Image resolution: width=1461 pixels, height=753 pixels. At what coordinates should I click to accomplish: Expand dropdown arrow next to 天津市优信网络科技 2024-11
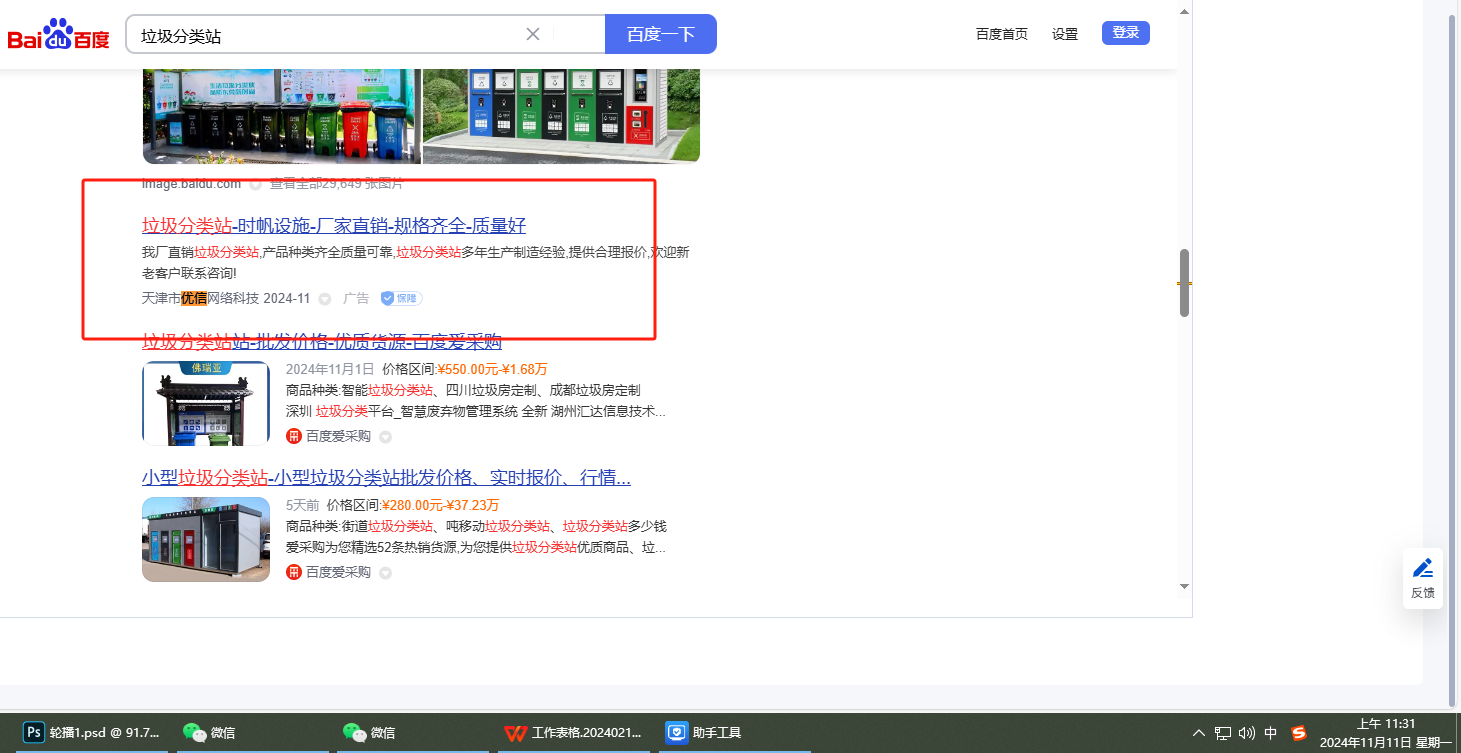[325, 299]
